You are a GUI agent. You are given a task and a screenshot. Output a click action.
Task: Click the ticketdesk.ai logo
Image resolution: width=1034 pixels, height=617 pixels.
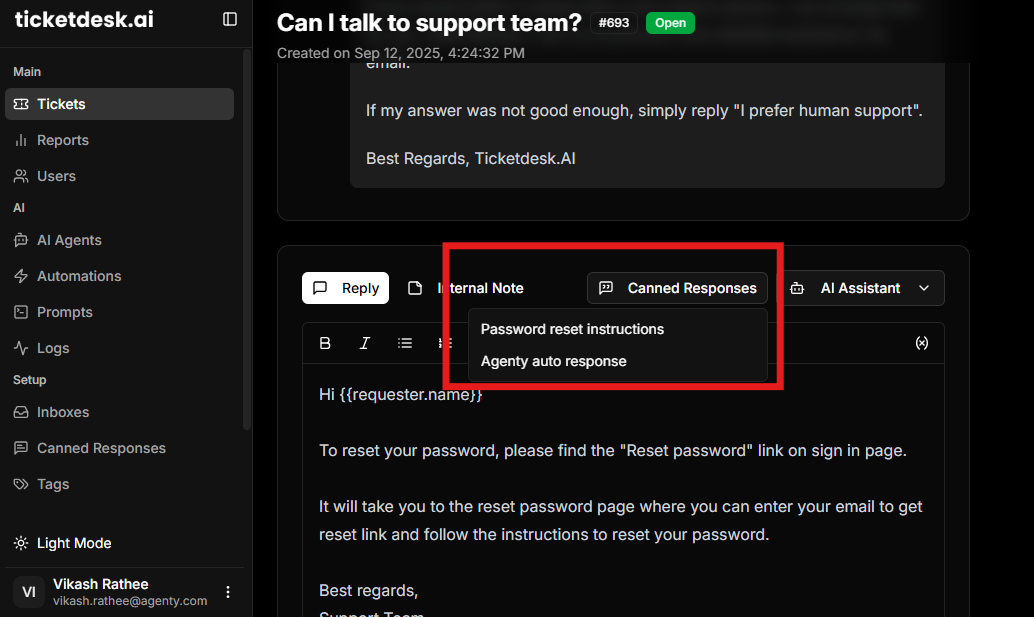84,19
